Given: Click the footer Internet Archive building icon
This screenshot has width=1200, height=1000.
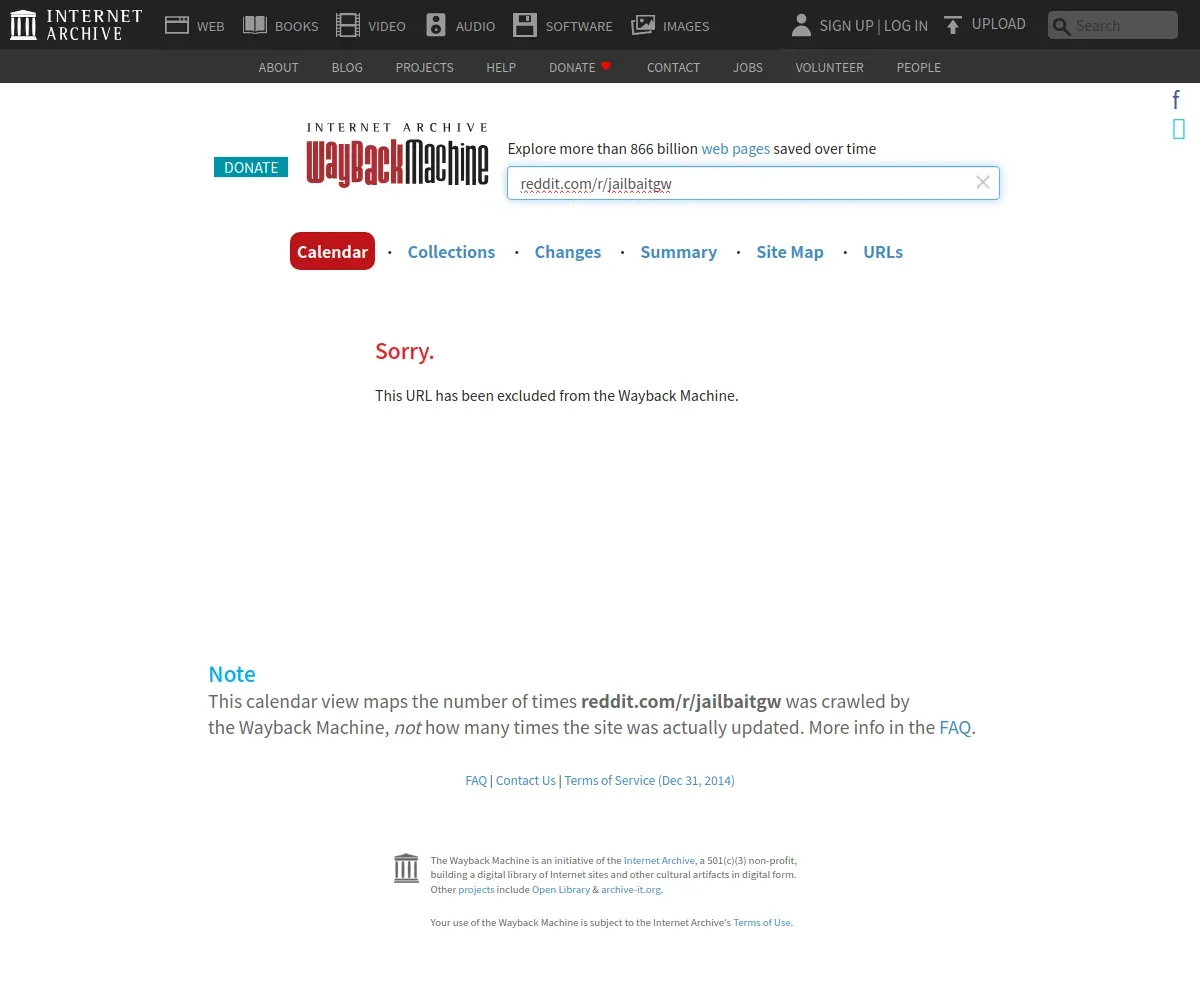Looking at the screenshot, I should [406, 868].
